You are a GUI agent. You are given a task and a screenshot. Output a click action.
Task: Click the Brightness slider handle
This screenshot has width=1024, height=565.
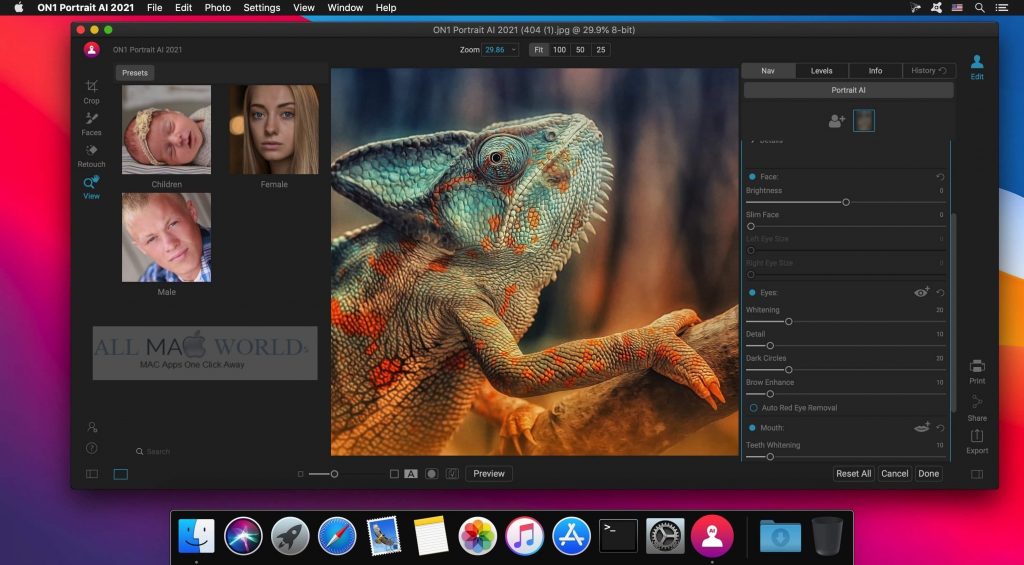click(x=846, y=202)
